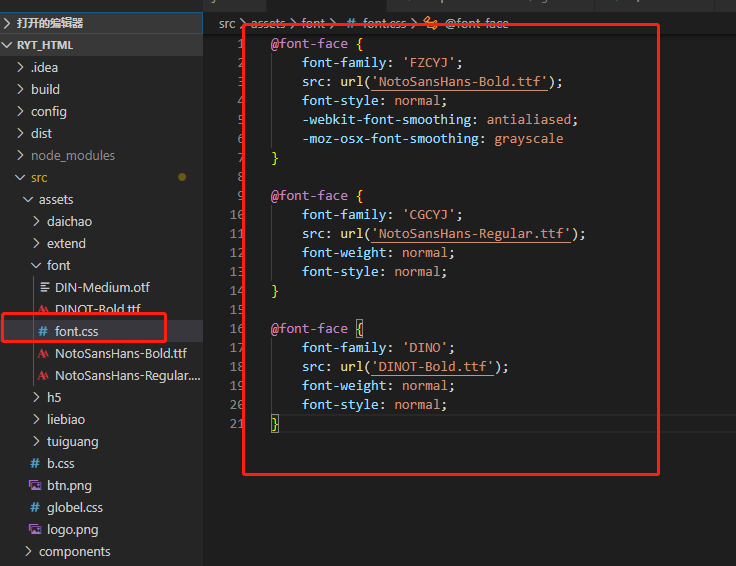Open DINOT-Bold.ttf file in the tree
736x566 pixels.
(x=98, y=309)
